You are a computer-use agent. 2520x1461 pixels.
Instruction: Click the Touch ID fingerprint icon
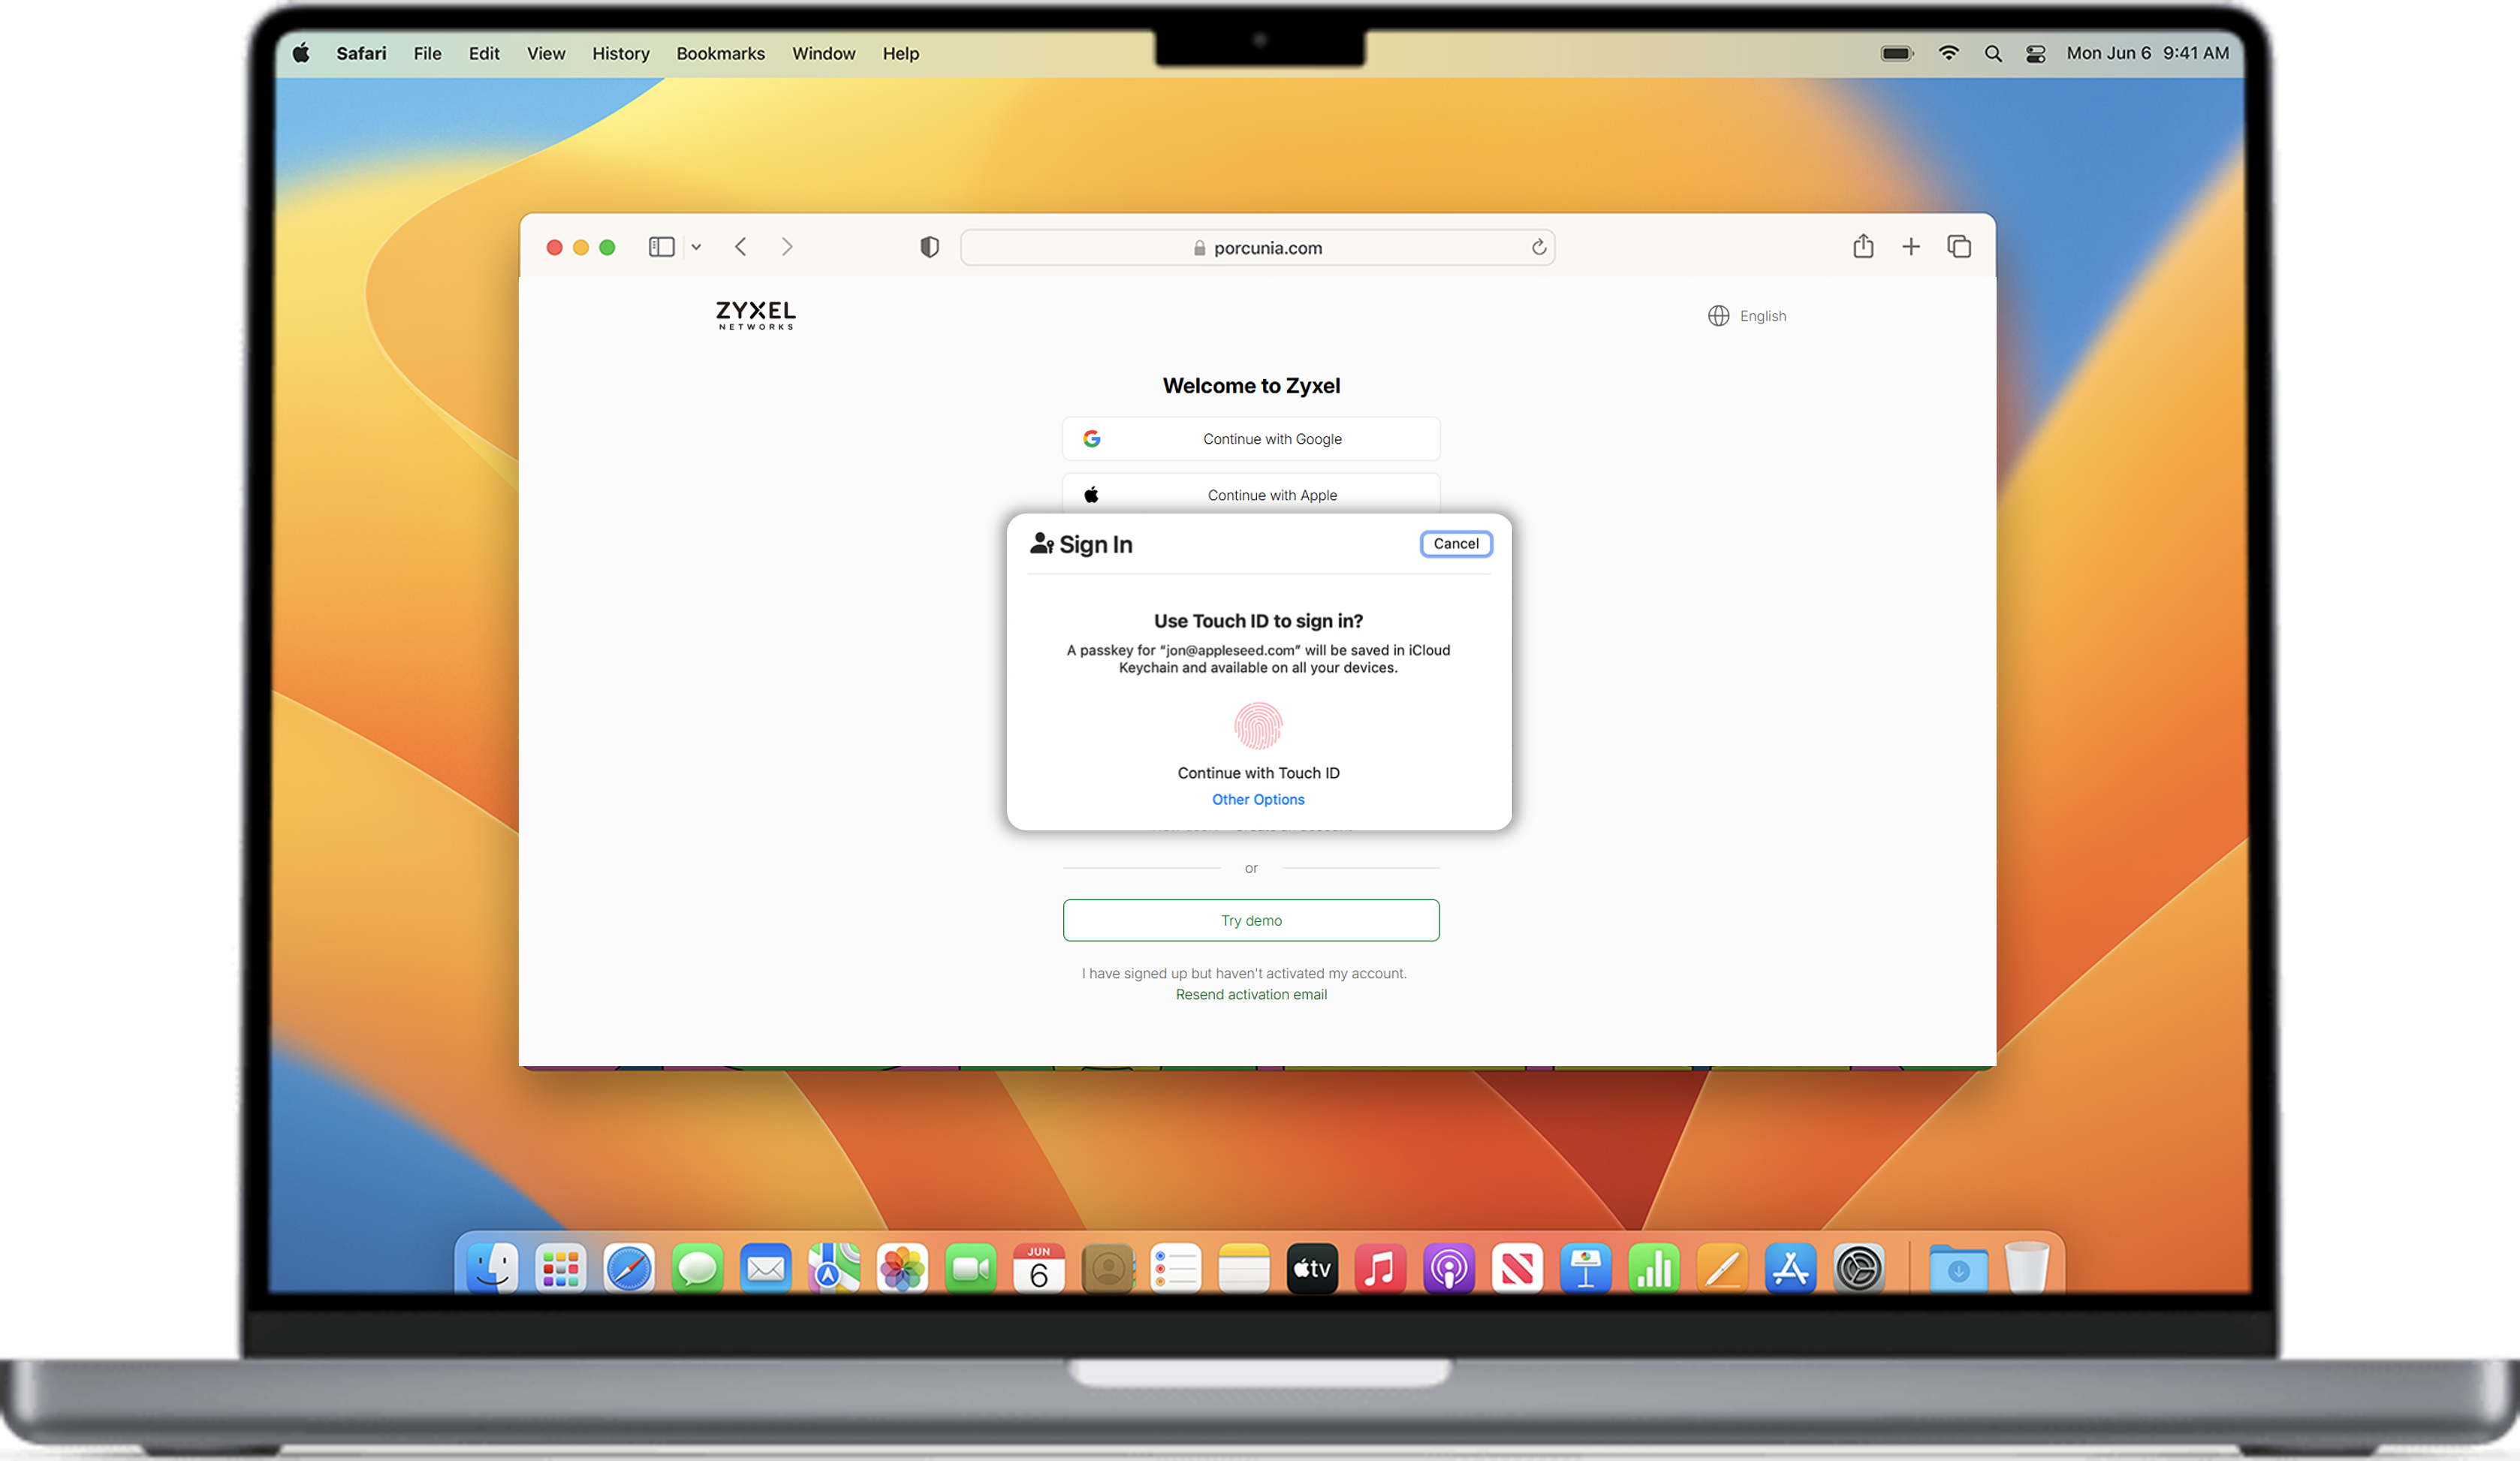click(1257, 726)
